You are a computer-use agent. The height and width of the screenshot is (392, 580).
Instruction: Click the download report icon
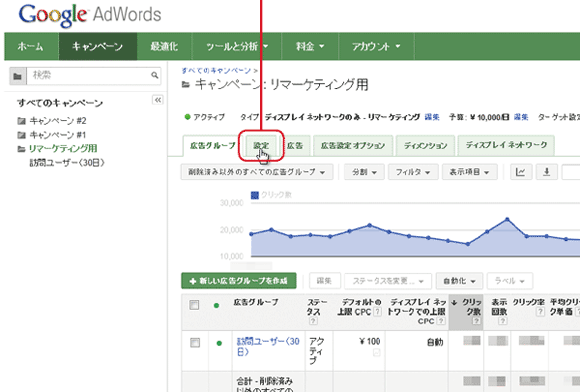(546, 172)
